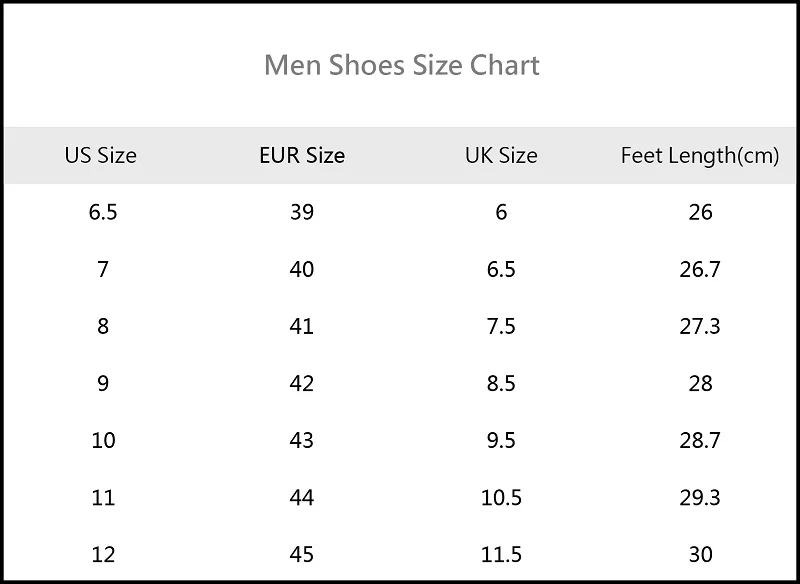Click the UK Size column header
800x584 pixels.
click(x=501, y=156)
